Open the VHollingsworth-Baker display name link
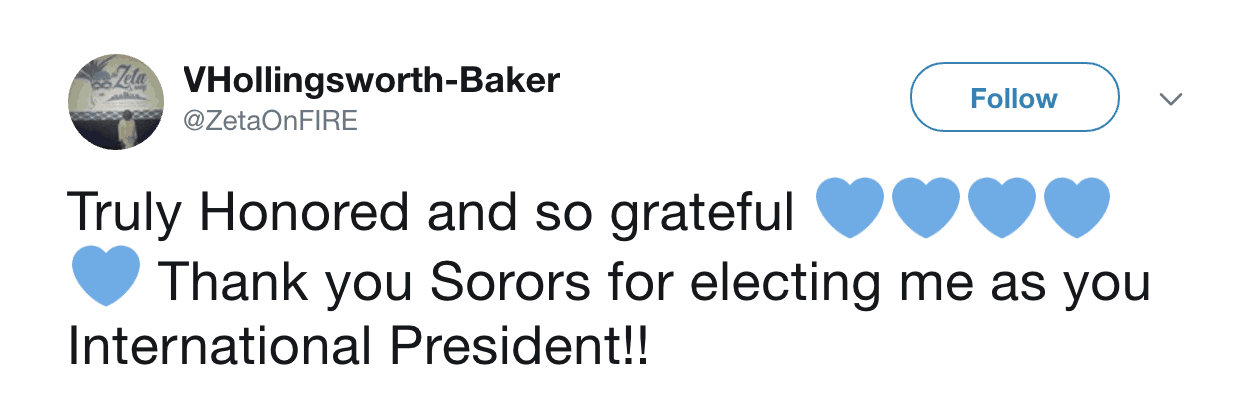 coord(371,81)
